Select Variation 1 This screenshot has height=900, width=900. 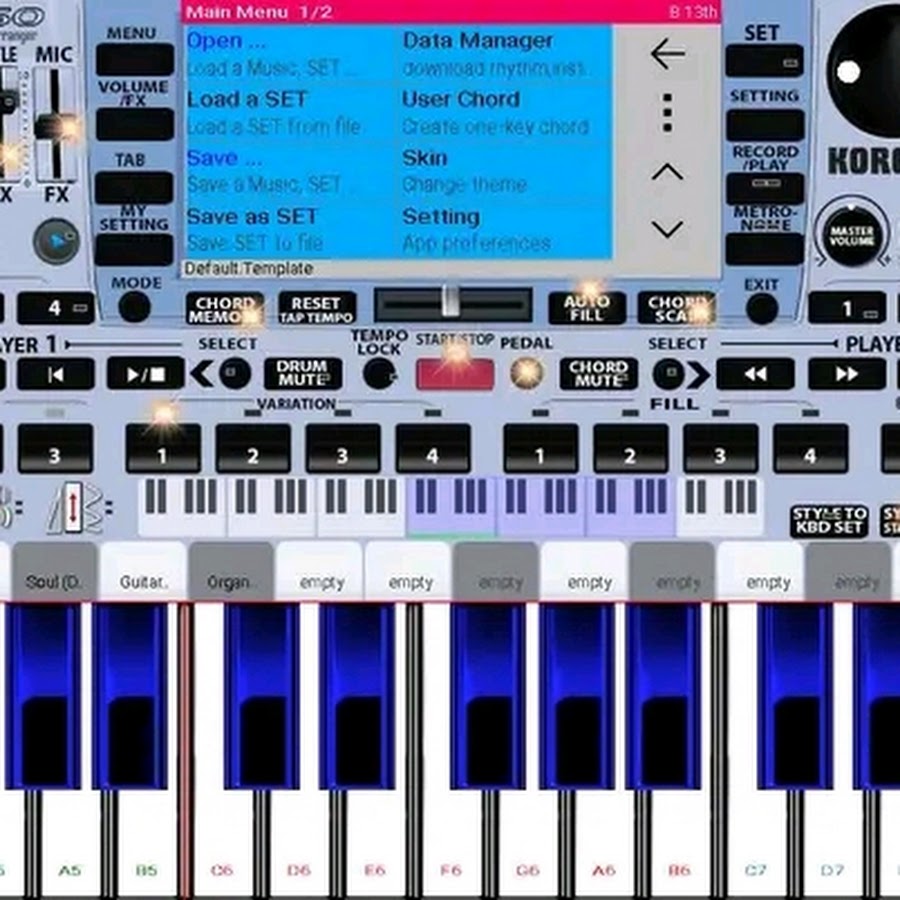tap(163, 449)
